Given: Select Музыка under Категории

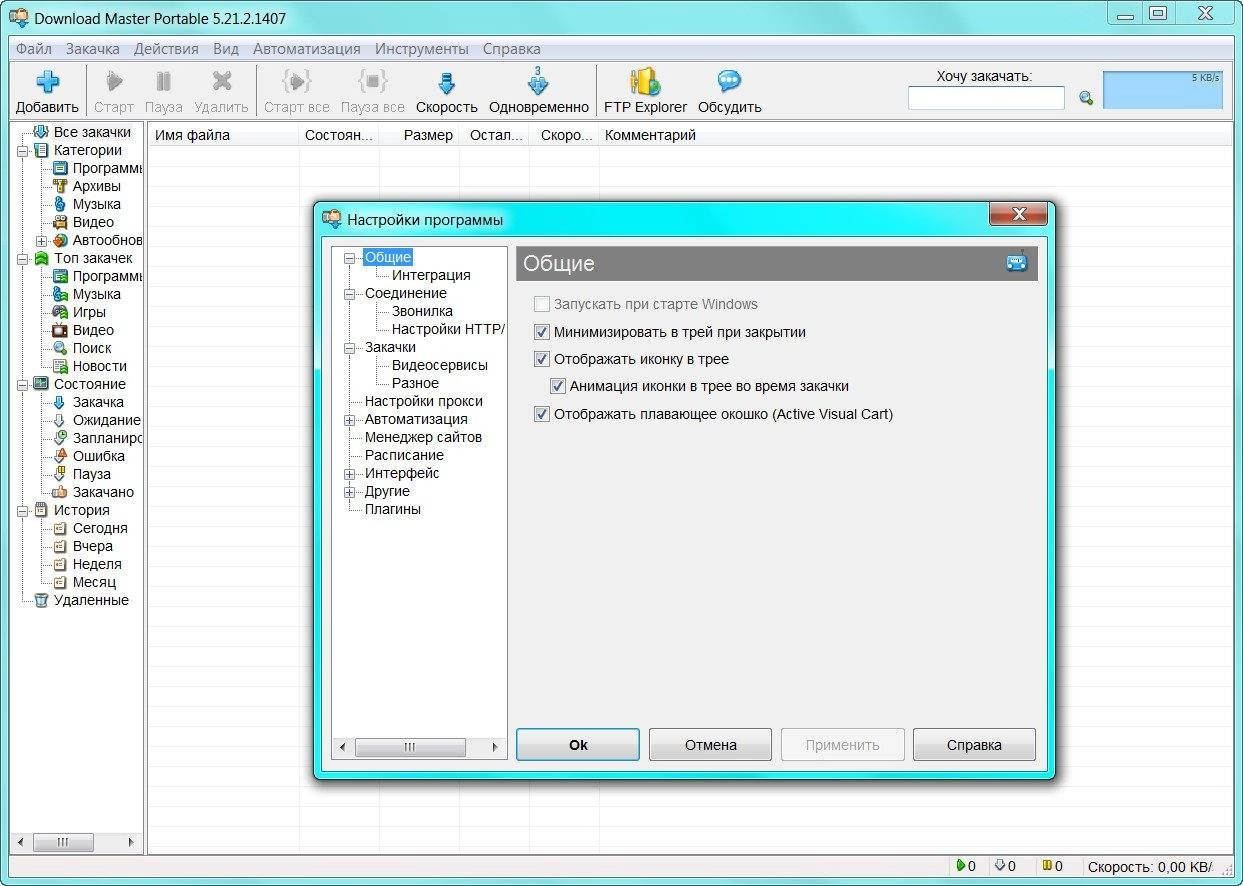Looking at the screenshot, I should [x=96, y=204].
